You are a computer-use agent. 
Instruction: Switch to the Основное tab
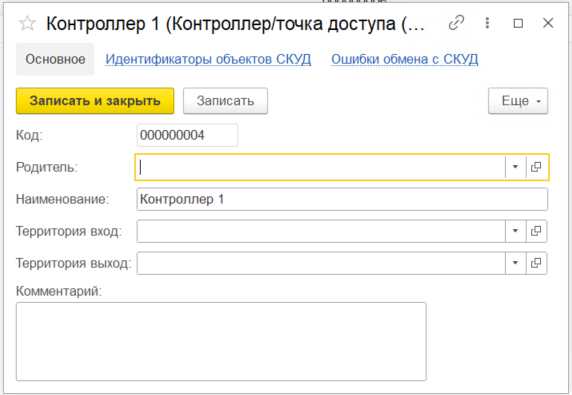pos(55,59)
